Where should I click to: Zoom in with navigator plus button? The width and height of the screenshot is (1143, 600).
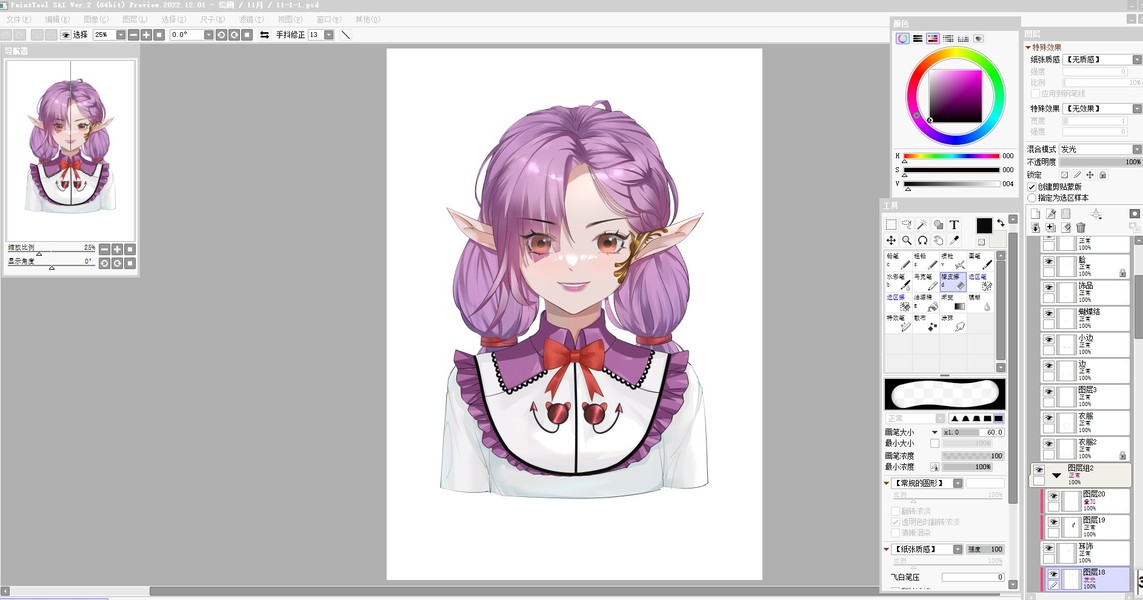(117, 249)
